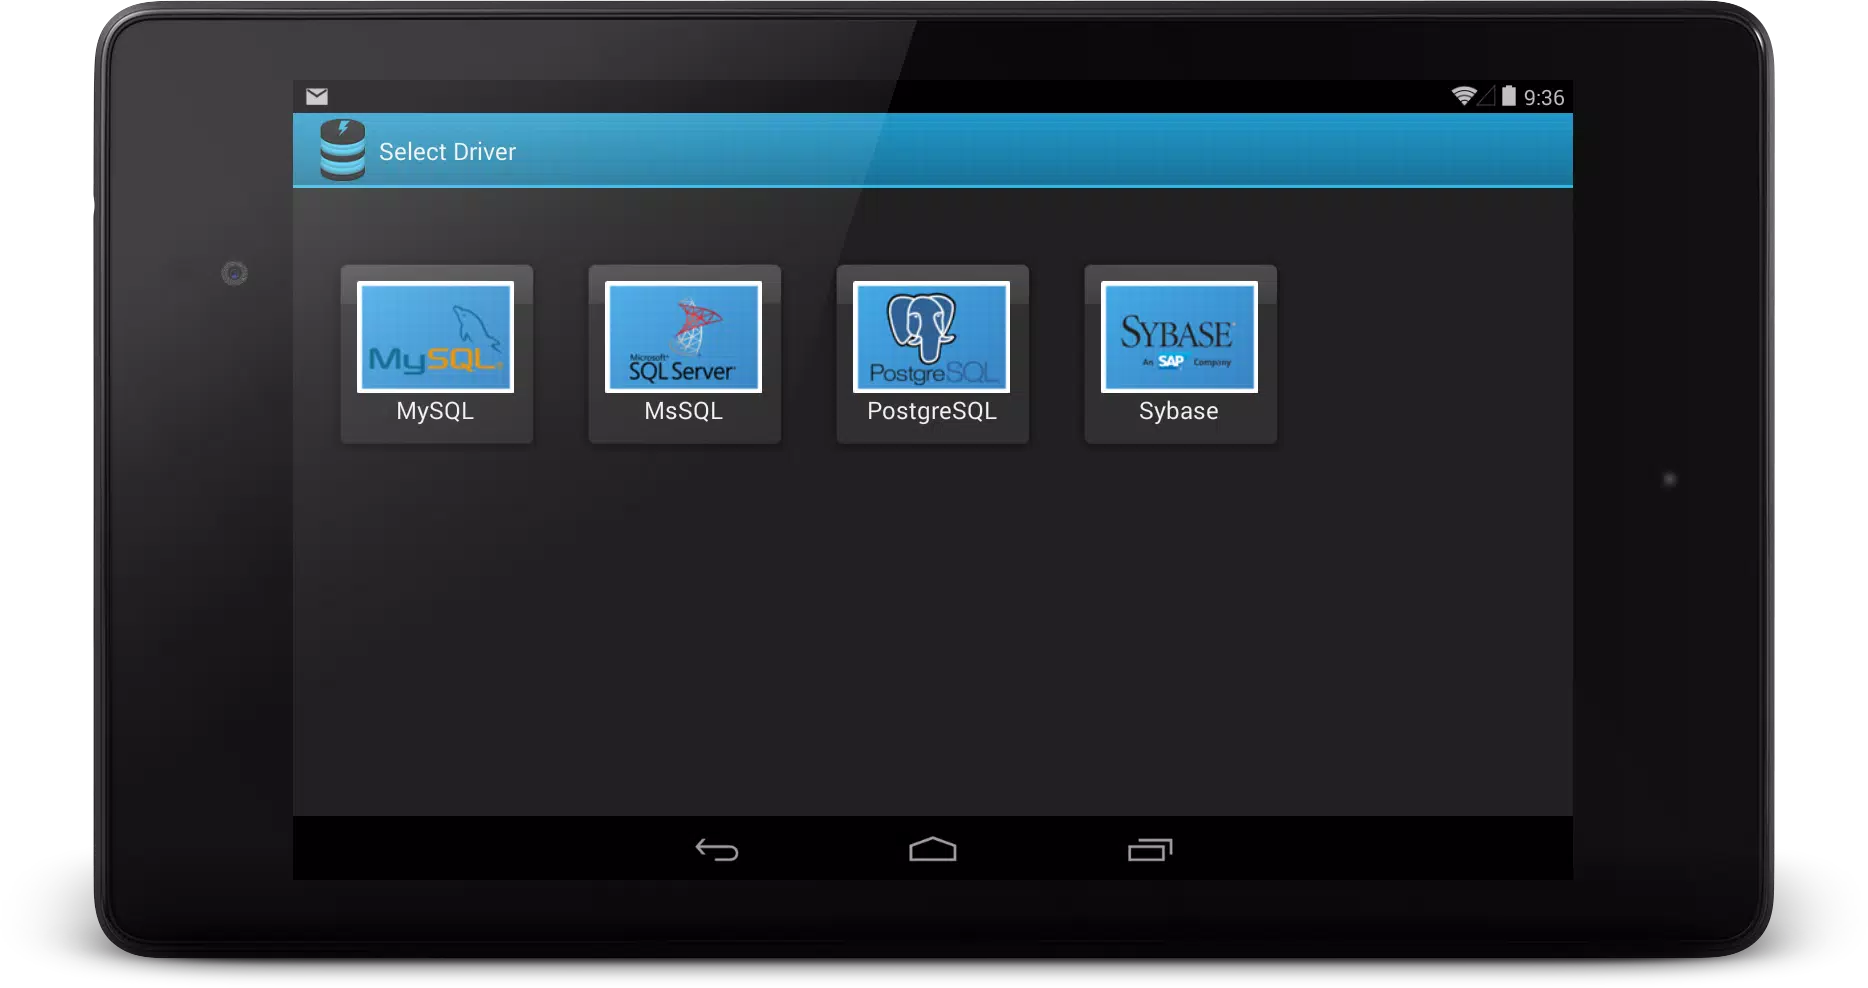Screen dimensions: 1868x988
Task: Choose the Microsoft SQL Server logo
Action: (x=683, y=337)
